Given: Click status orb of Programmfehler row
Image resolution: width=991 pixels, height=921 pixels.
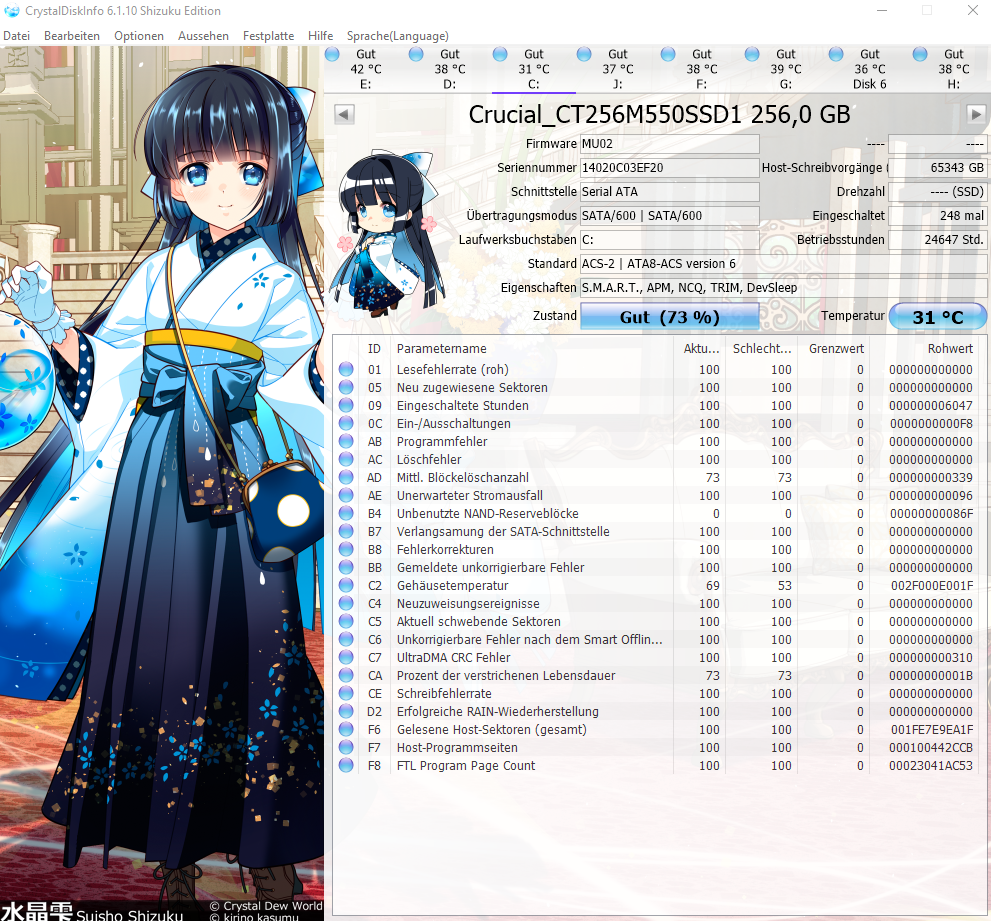Looking at the screenshot, I should tap(346, 441).
